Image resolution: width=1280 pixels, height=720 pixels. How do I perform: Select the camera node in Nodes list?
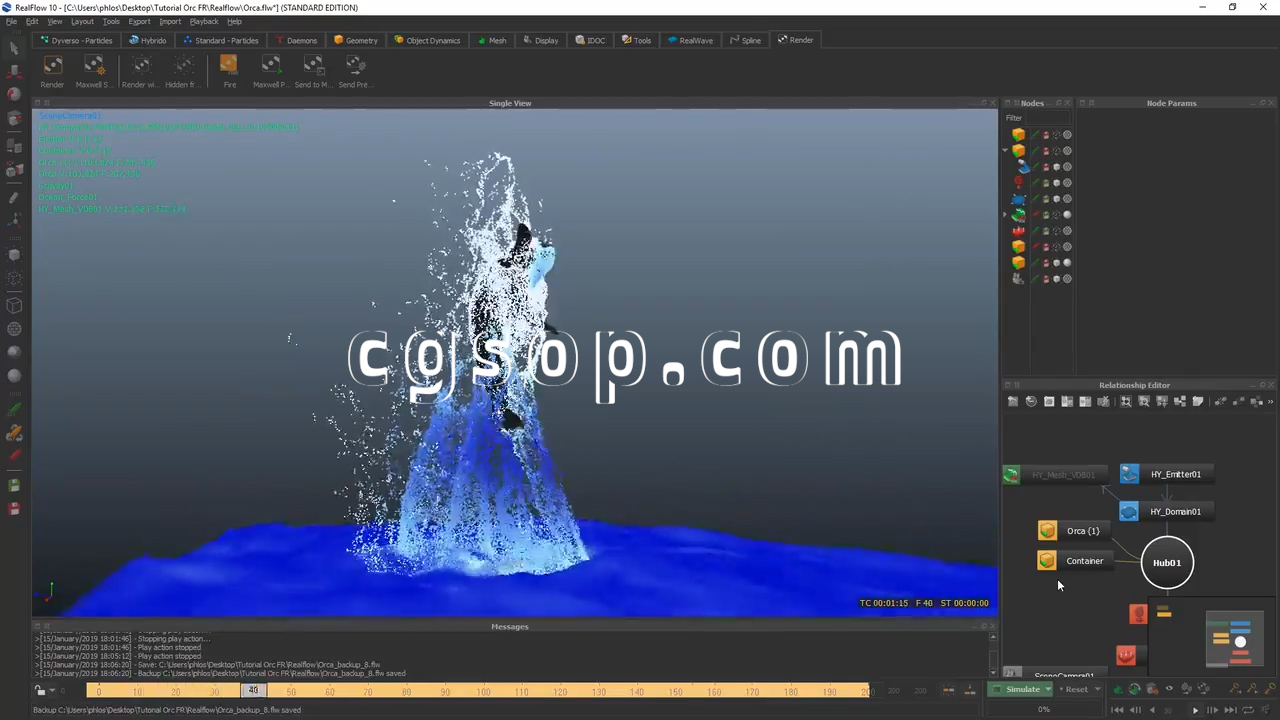coord(1018,279)
